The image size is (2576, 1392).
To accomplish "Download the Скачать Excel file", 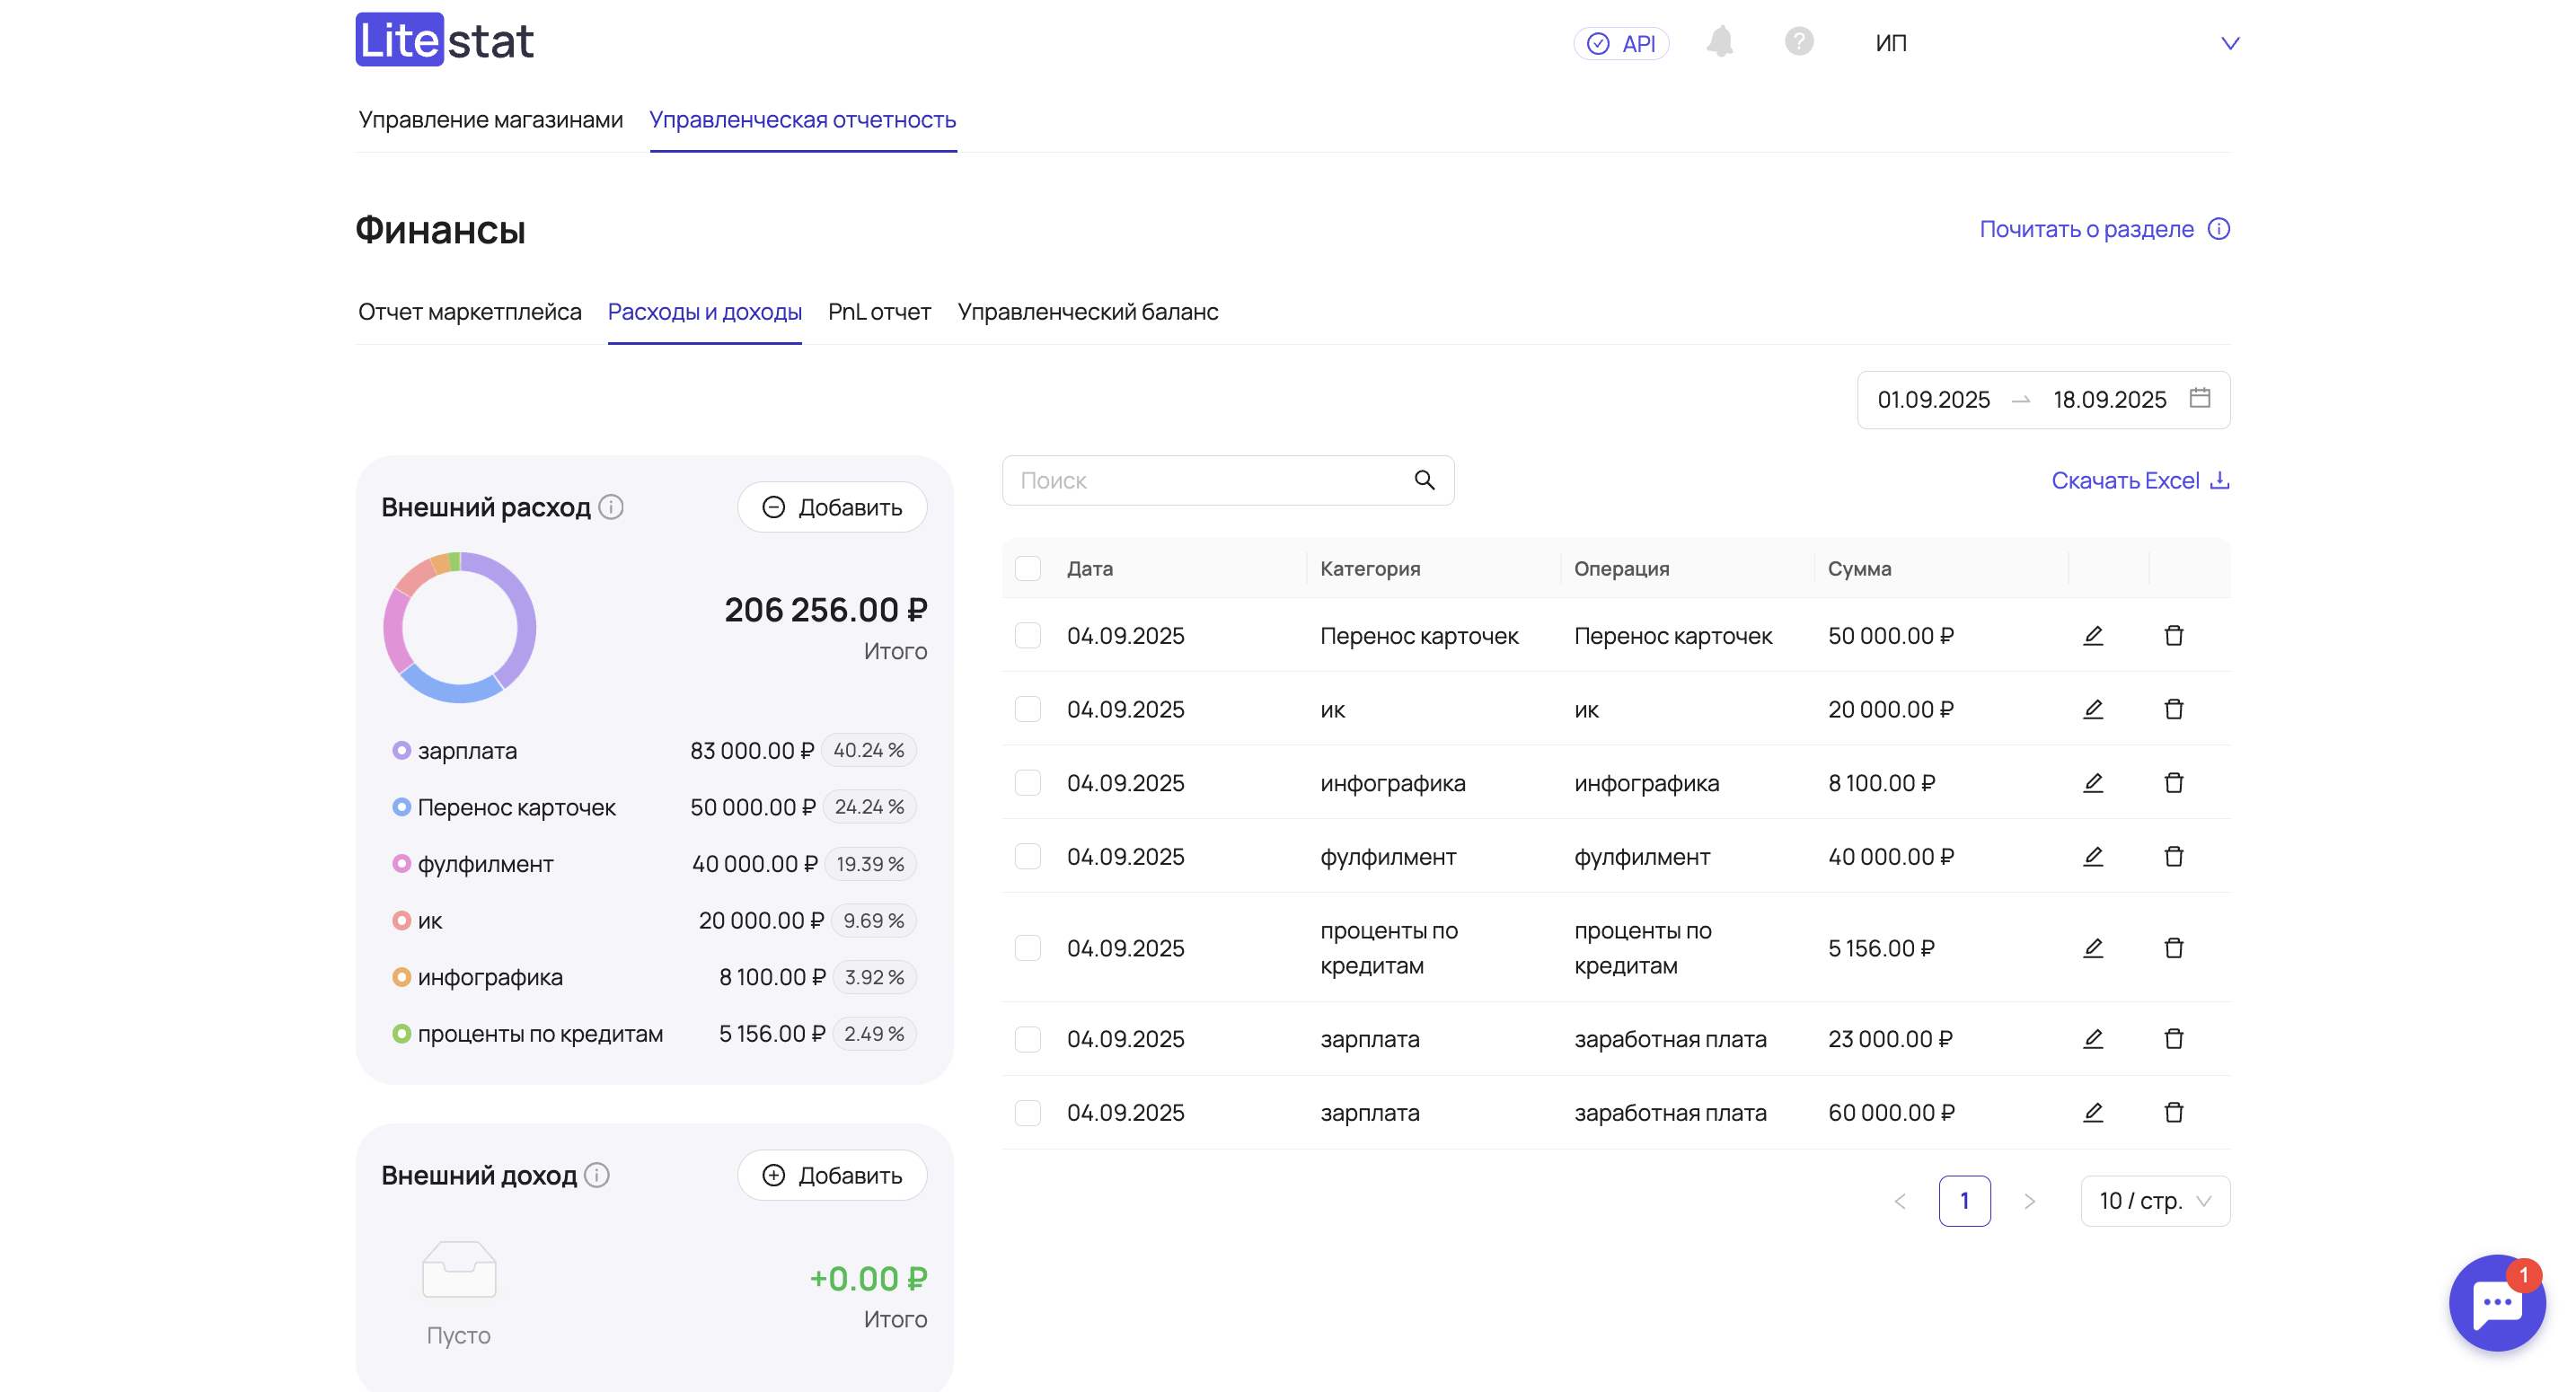I will click(2139, 481).
